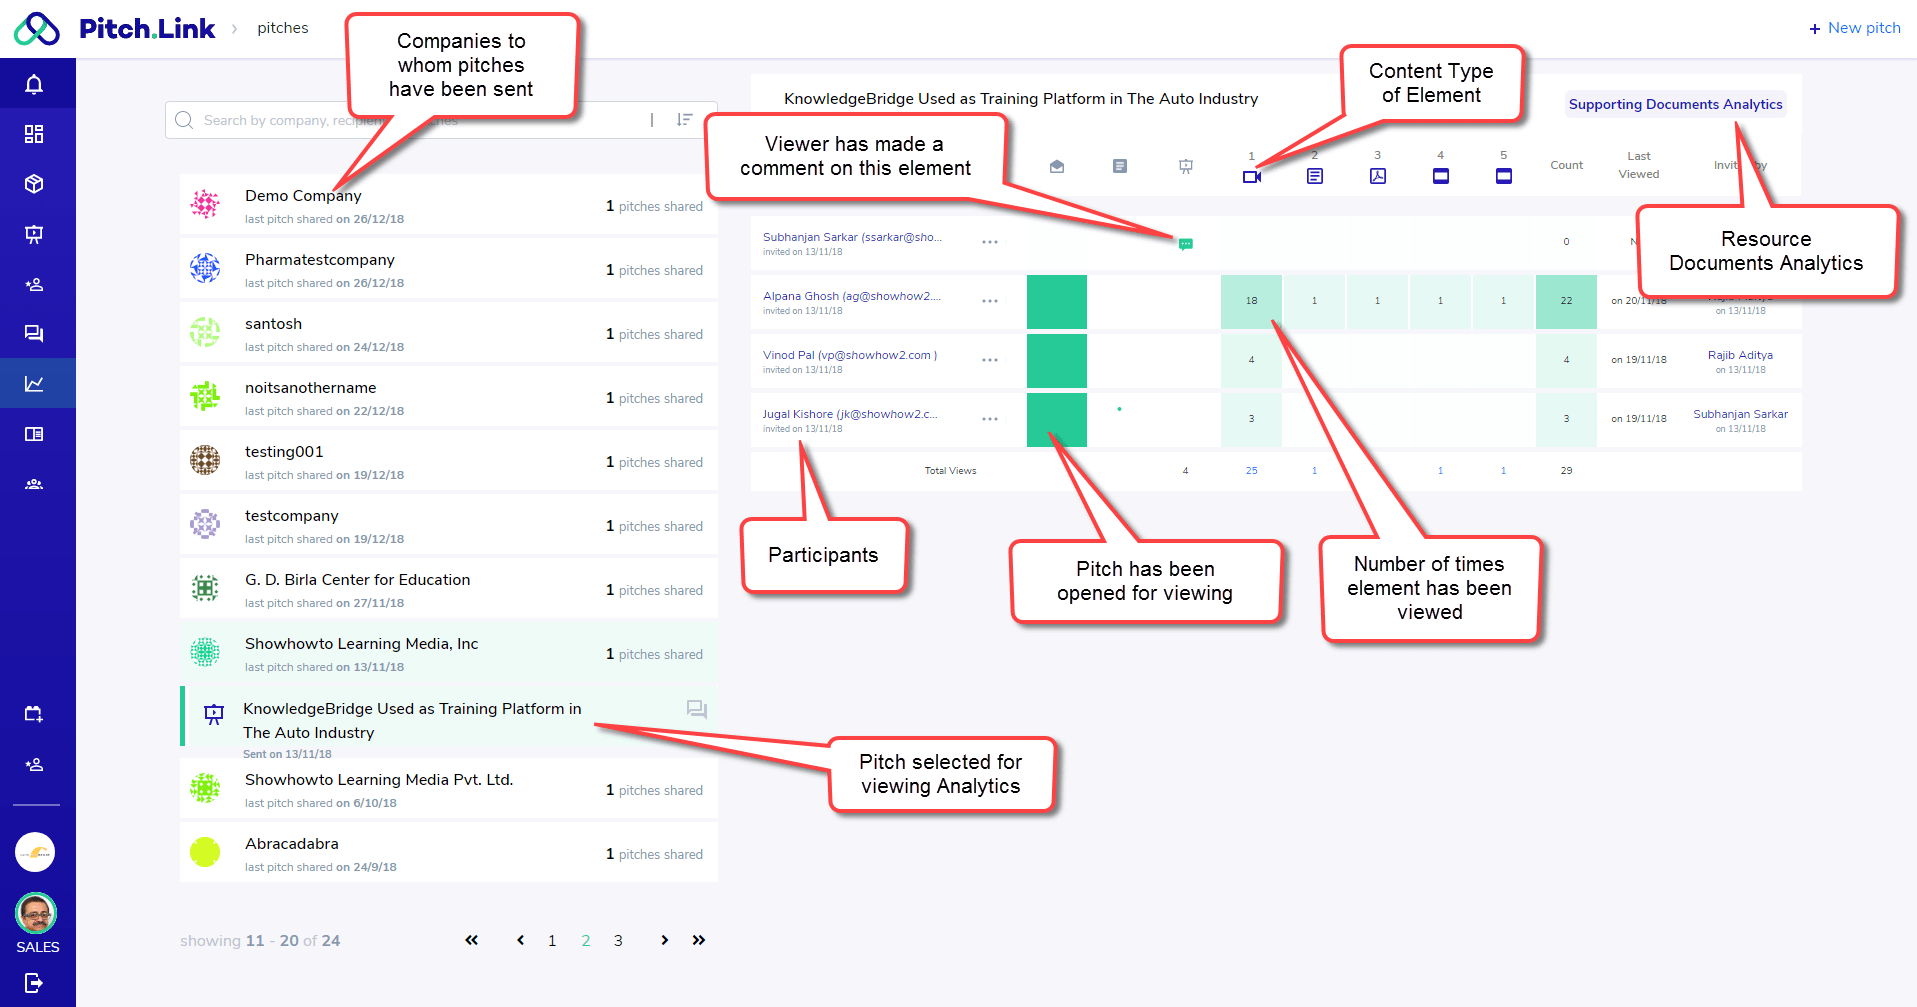Image resolution: width=1917 pixels, height=1007 pixels.
Task: Click the PDF element icon in column 3
Action: (x=1377, y=176)
